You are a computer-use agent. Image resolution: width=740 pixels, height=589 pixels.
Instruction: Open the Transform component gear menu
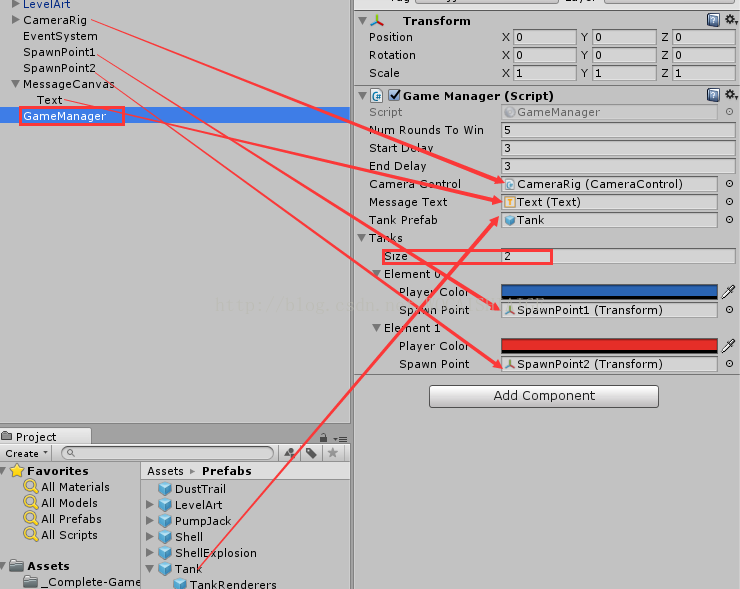point(731,19)
